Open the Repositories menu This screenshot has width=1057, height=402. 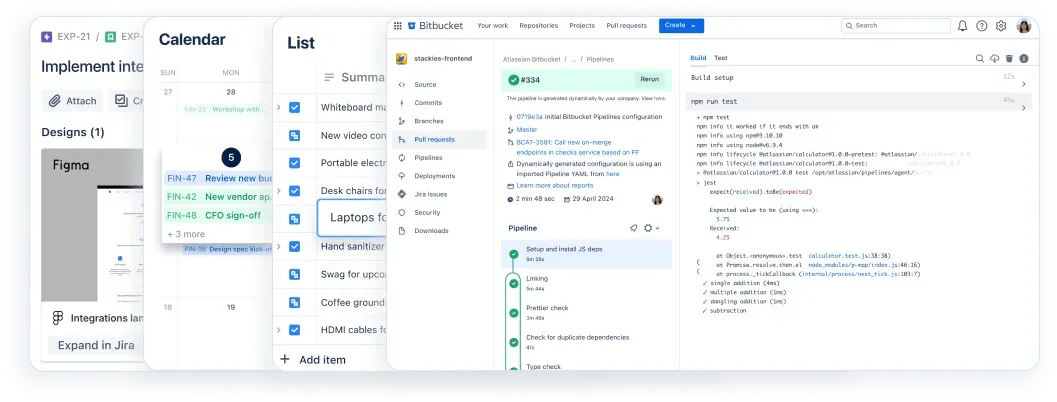tap(539, 26)
